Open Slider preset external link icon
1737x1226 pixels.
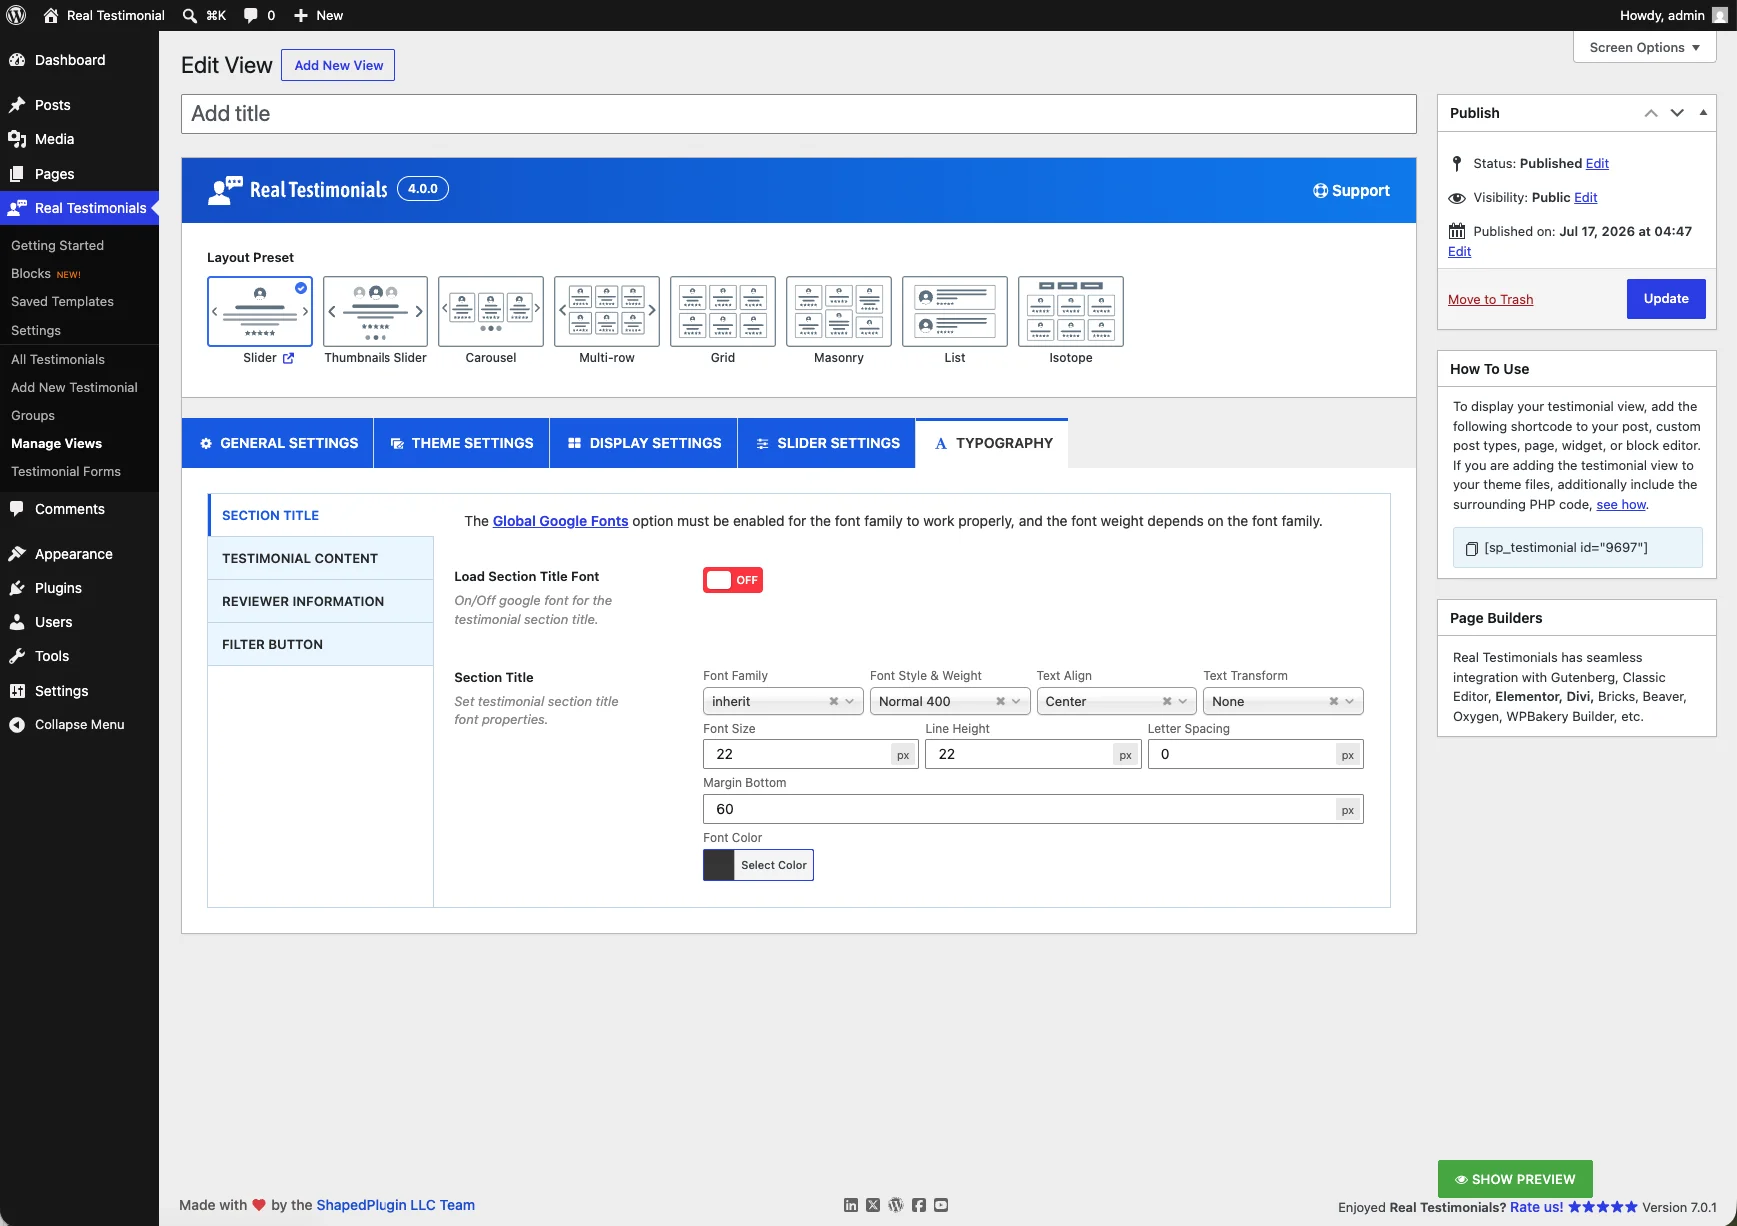click(288, 358)
